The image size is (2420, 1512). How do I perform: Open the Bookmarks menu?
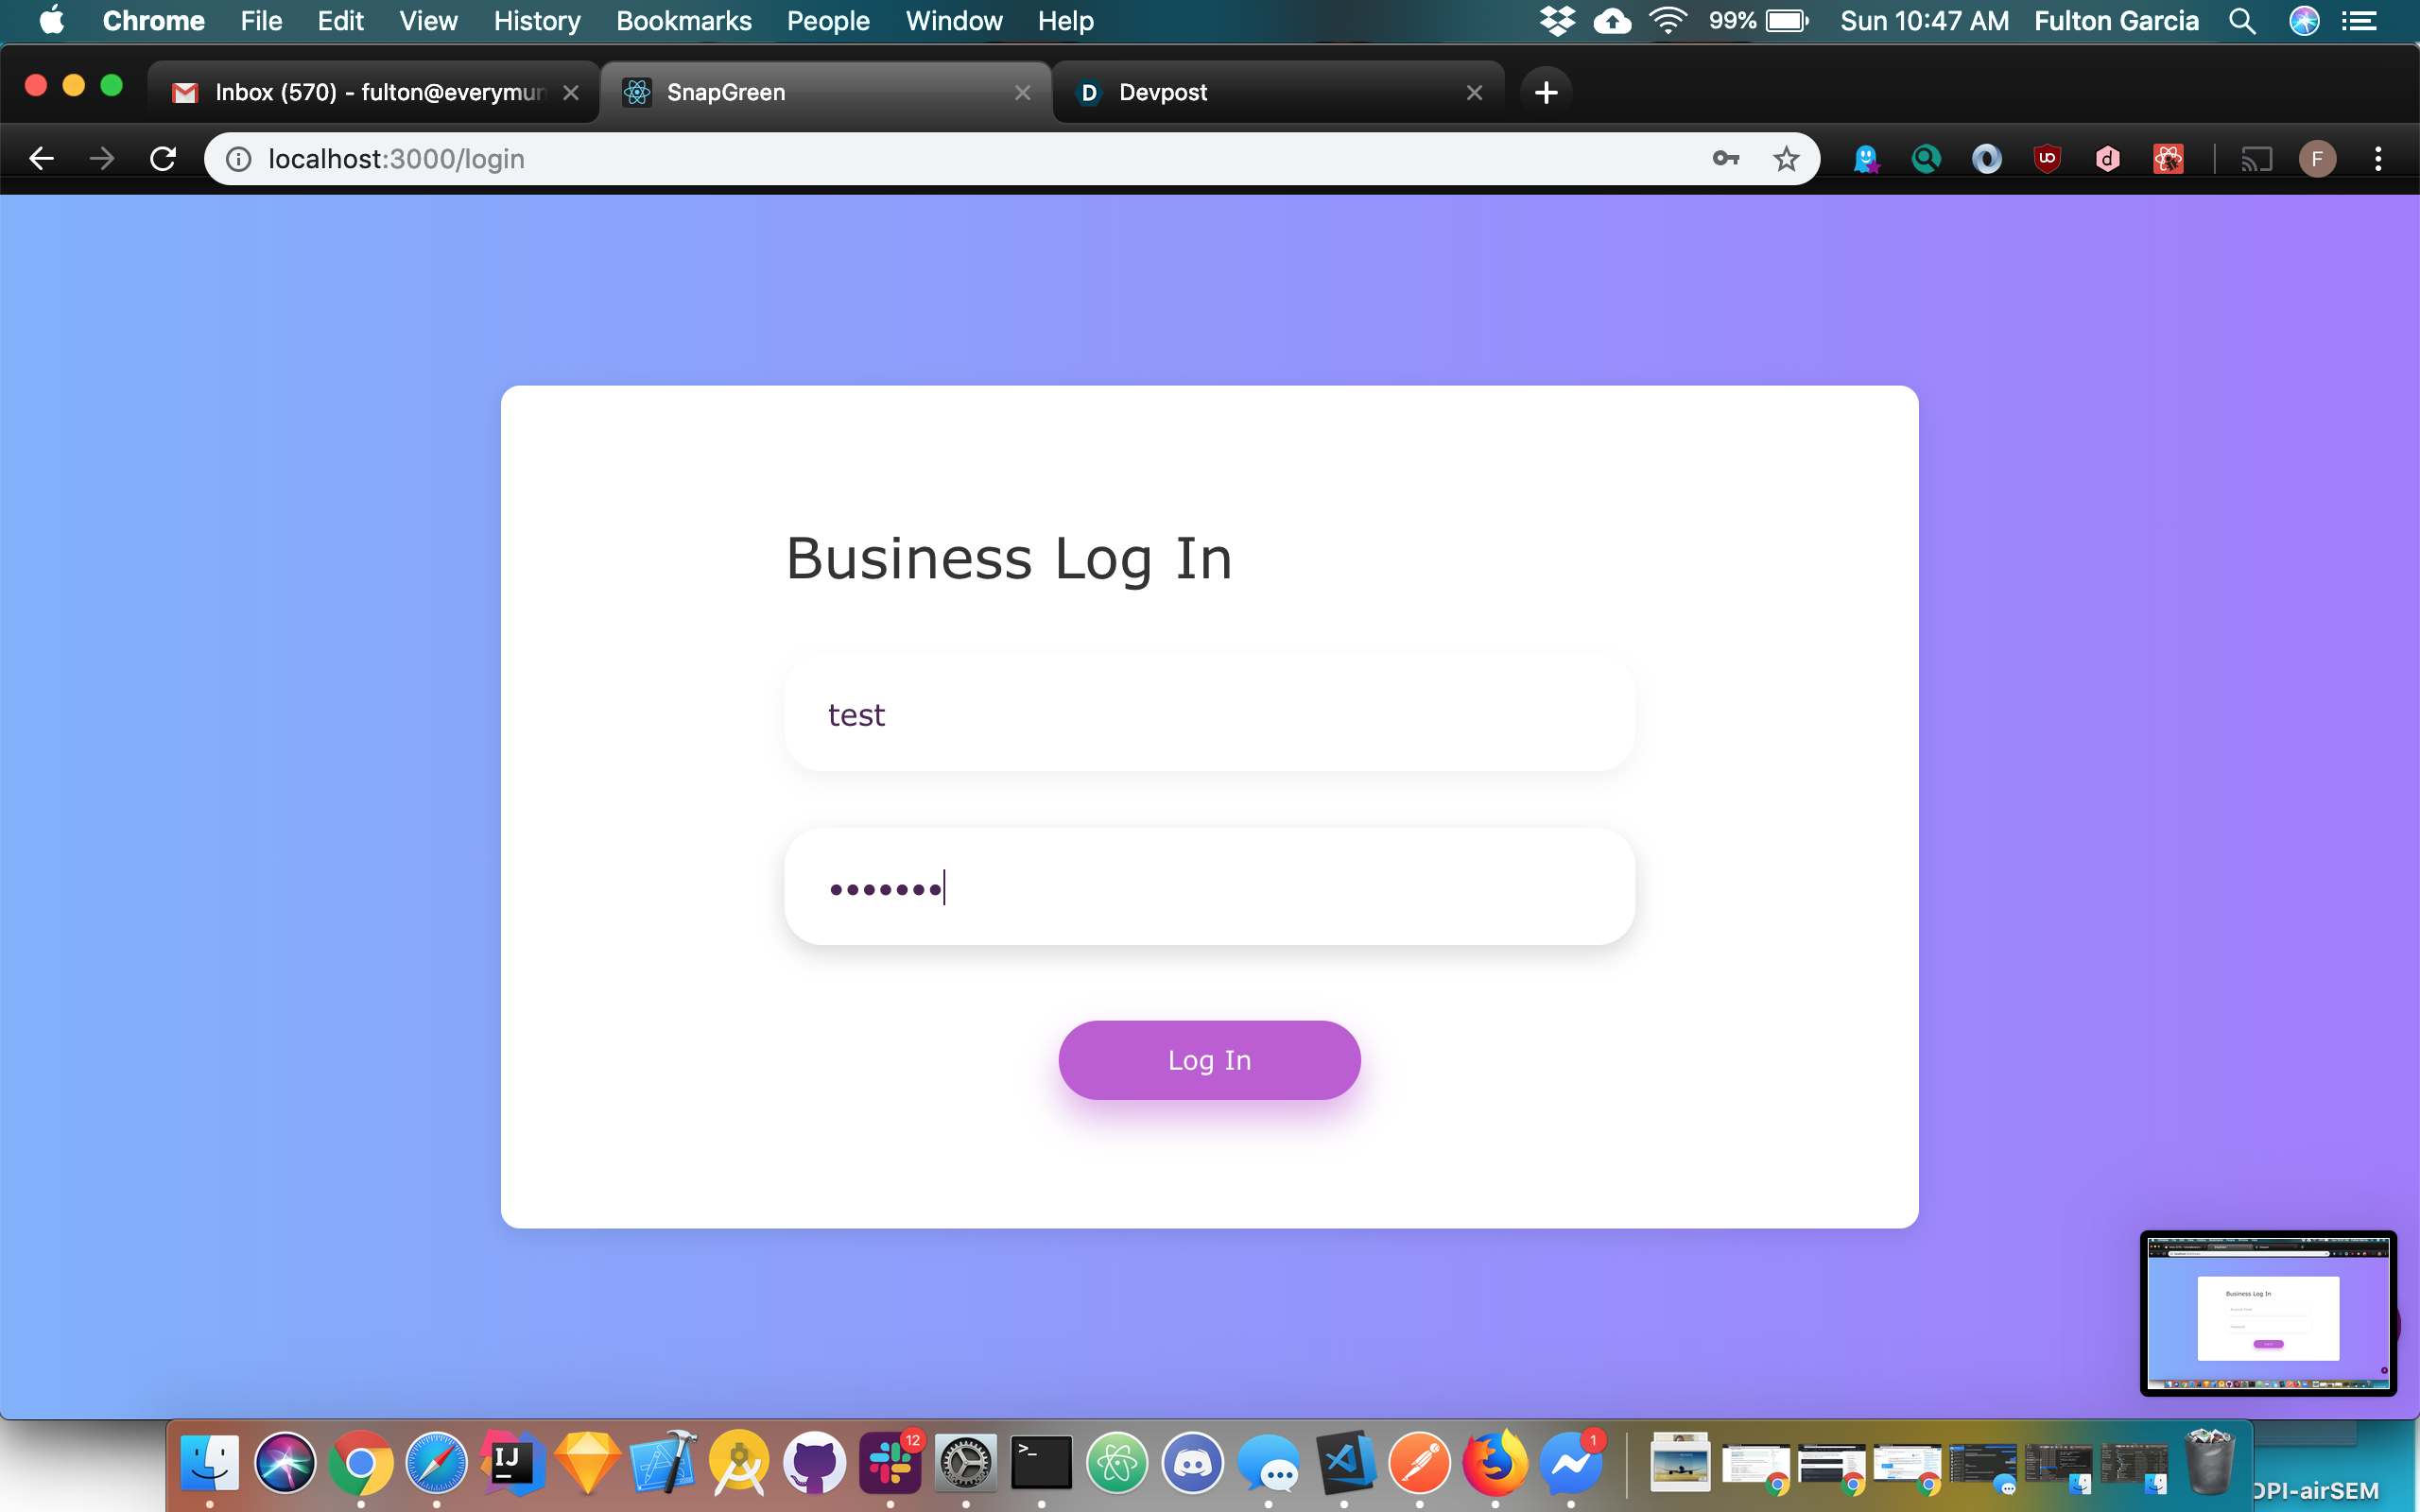(x=683, y=21)
